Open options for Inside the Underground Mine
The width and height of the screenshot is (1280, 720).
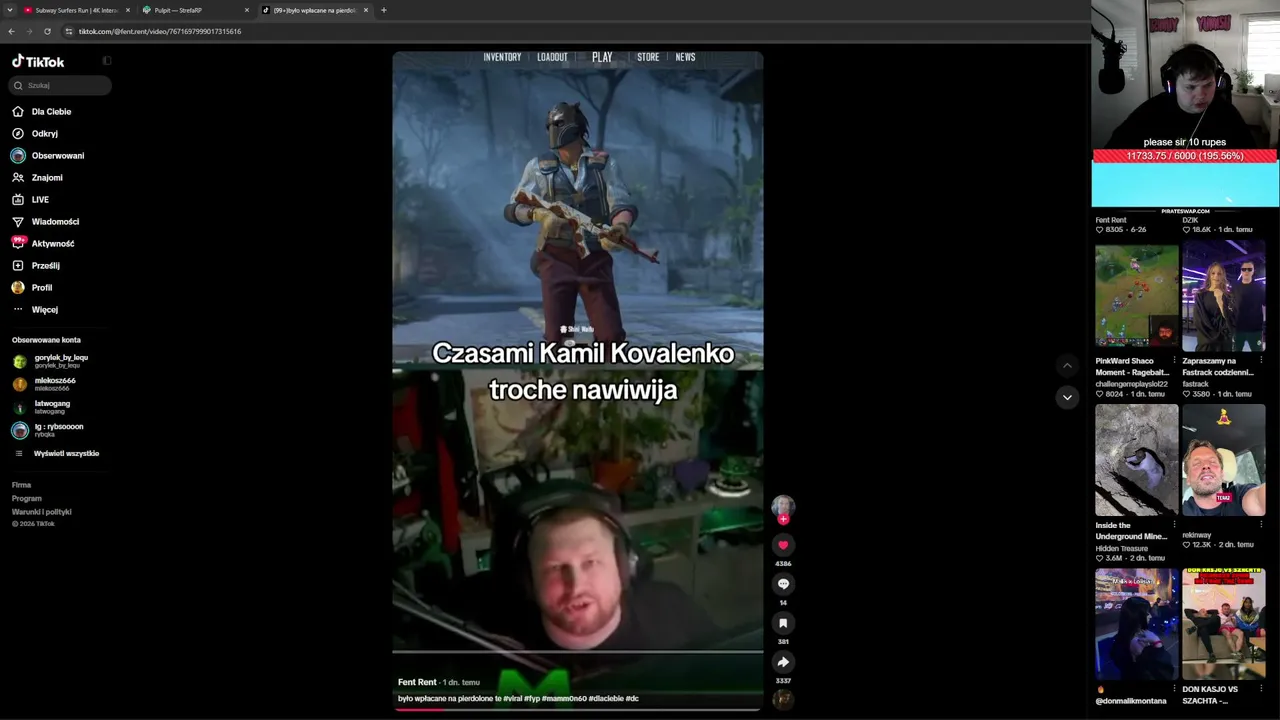click(x=1174, y=525)
